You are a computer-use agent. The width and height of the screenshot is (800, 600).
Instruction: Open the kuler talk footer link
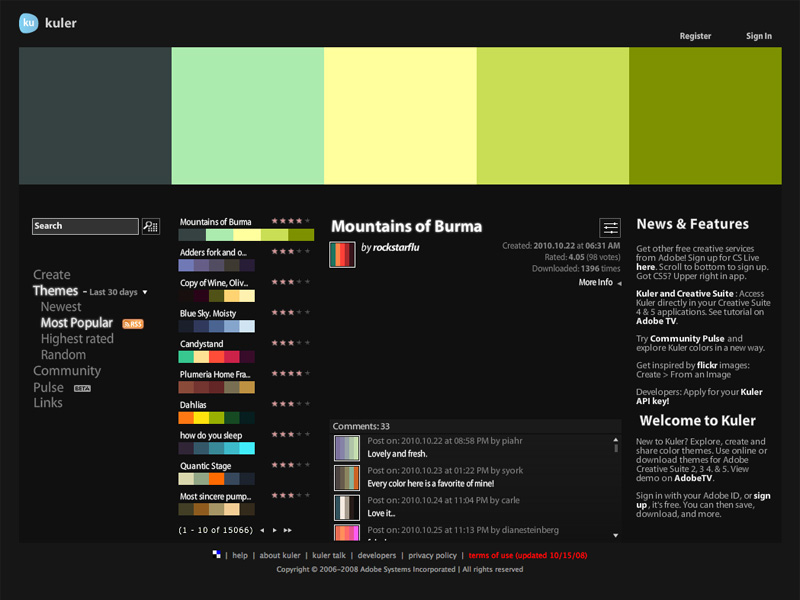click(x=329, y=555)
